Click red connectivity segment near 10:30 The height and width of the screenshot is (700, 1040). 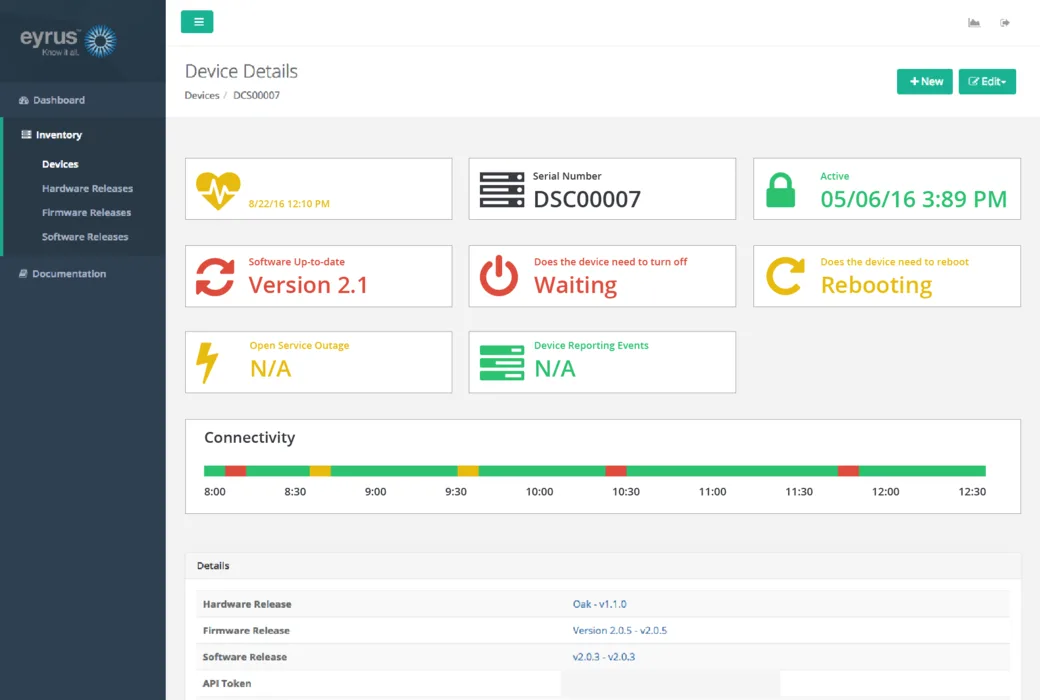tap(616, 471)
